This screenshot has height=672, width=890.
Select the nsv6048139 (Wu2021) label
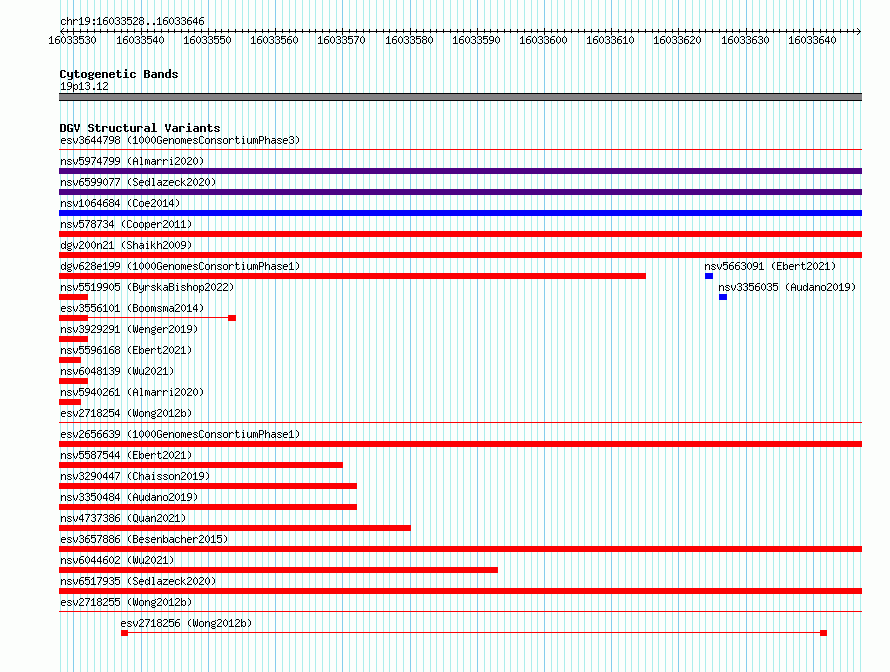(117, 371)
